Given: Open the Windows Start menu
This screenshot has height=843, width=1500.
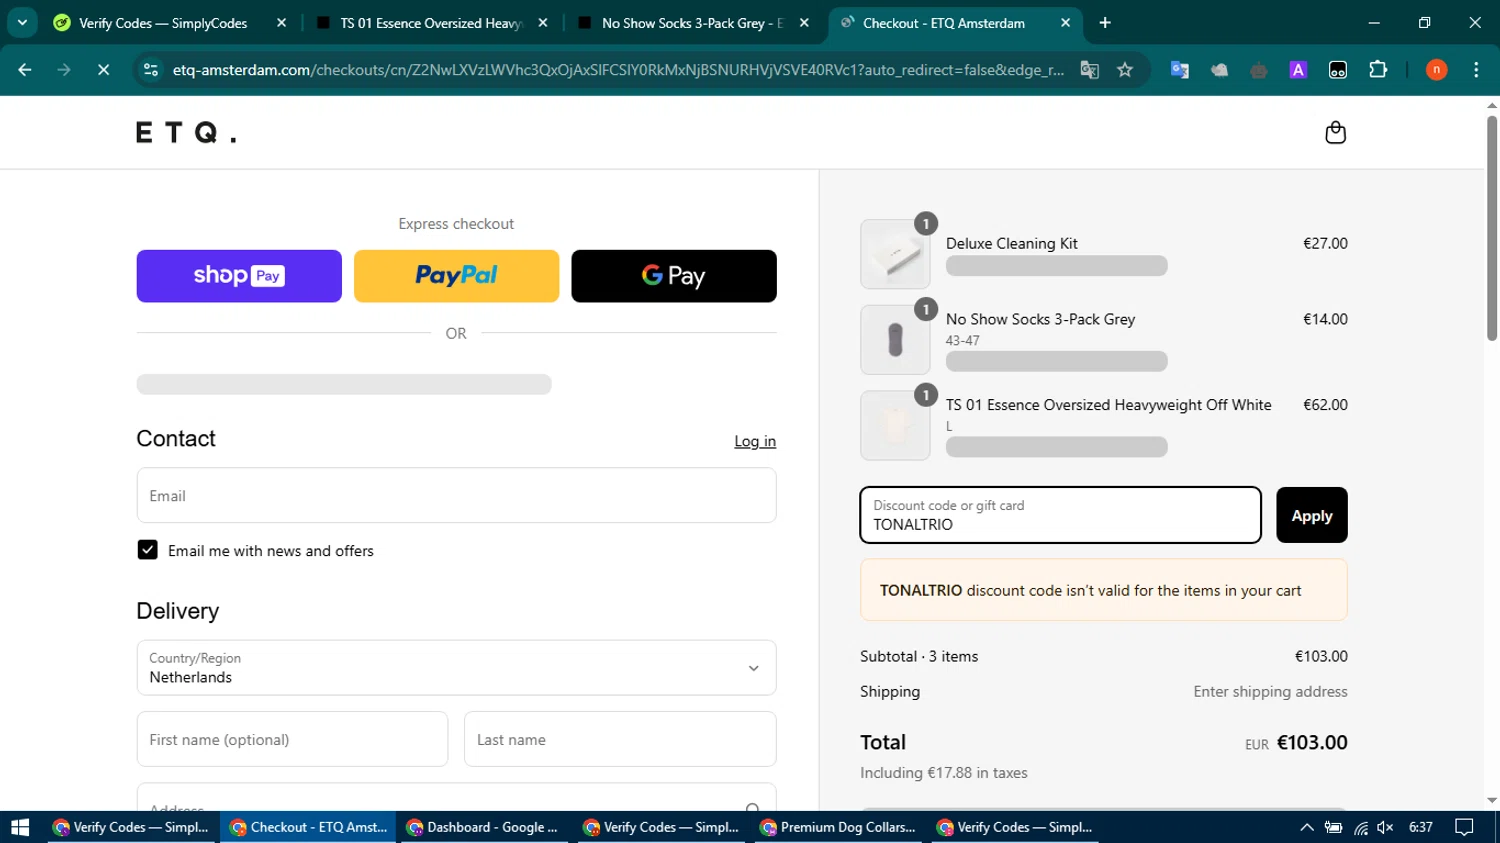Looking at the screenshot, I should point(20,827).
